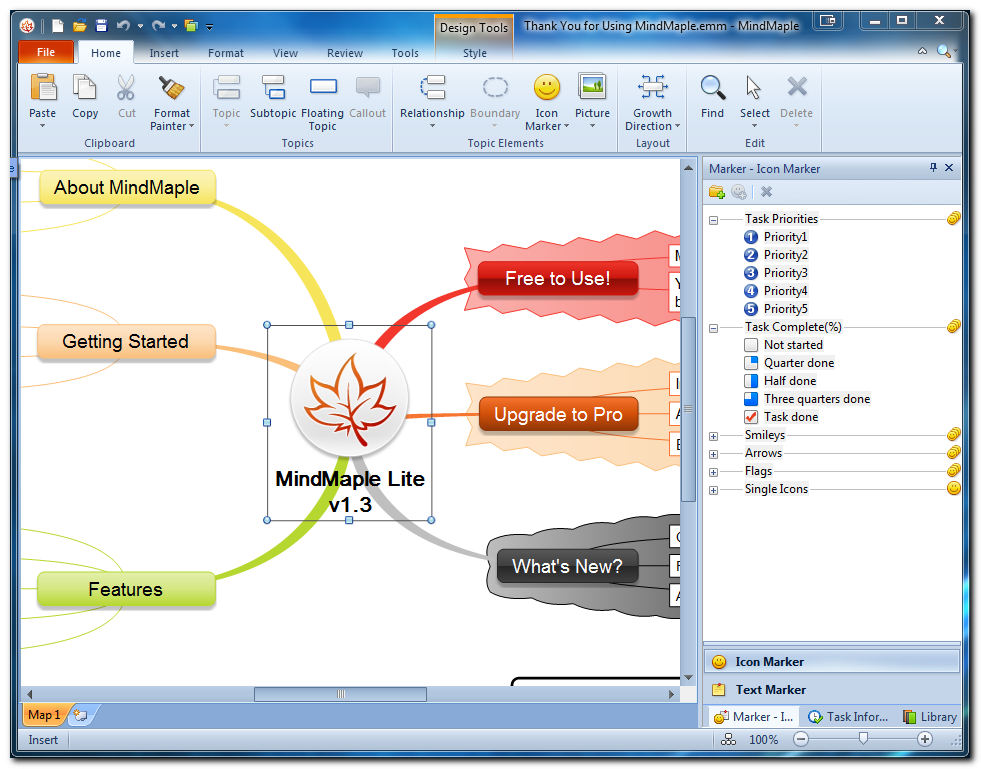The image size is (981, 769).
Task: Insert a Floating Topic
Action: 323,87
